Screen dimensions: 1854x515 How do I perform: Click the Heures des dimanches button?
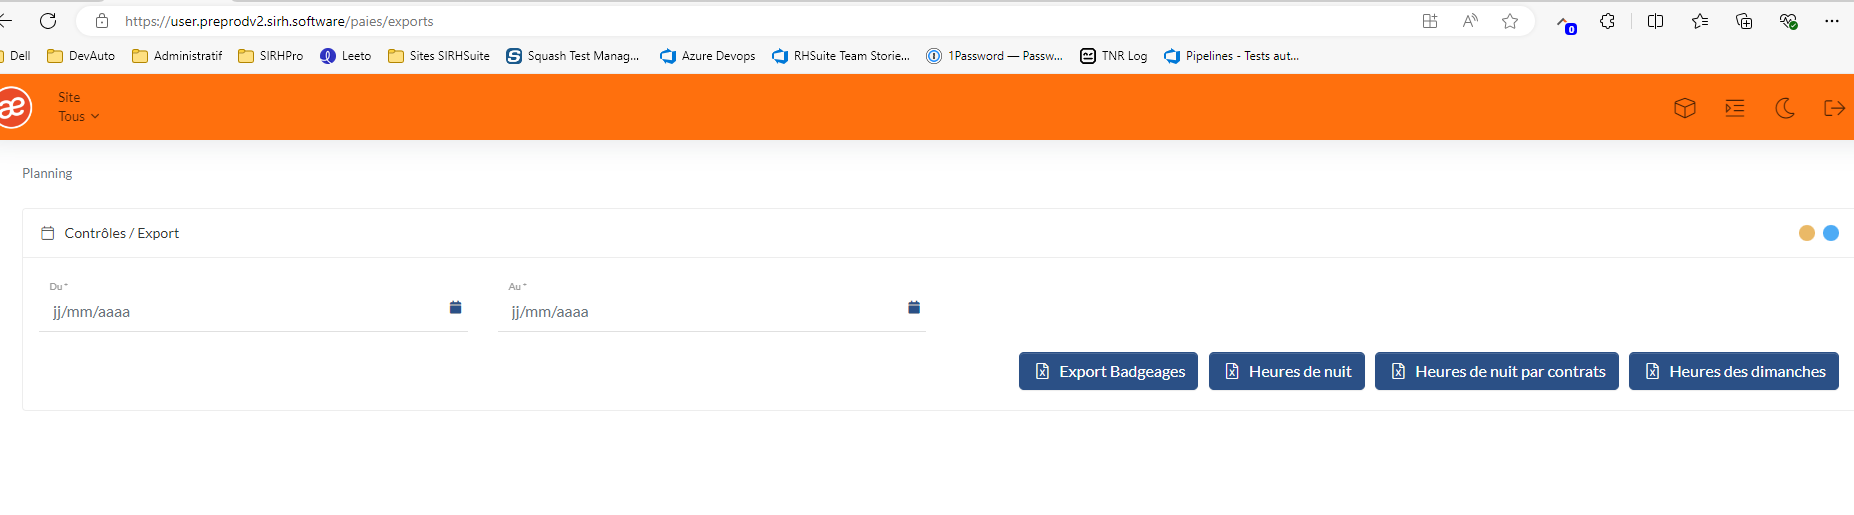tap(1734, 371)
